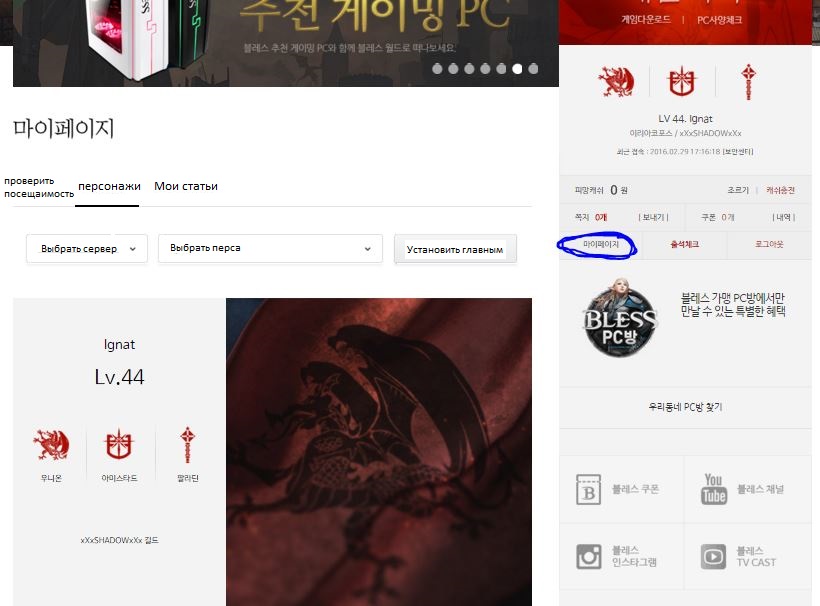Viewport: 820px width, 606px height.
Task: Click the 쿠폰 0개 coupon count
Action: click(718, 217)
